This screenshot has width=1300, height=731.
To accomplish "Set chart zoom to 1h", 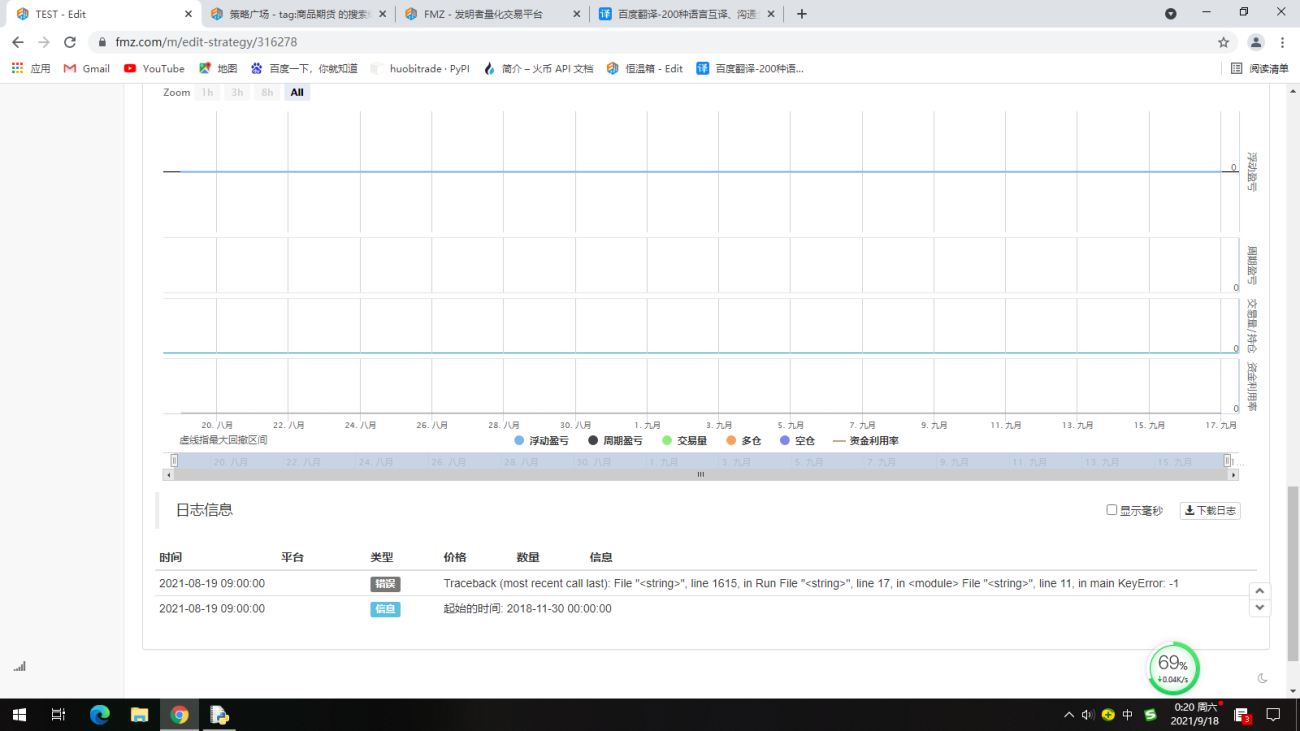I will click(207, 92).
